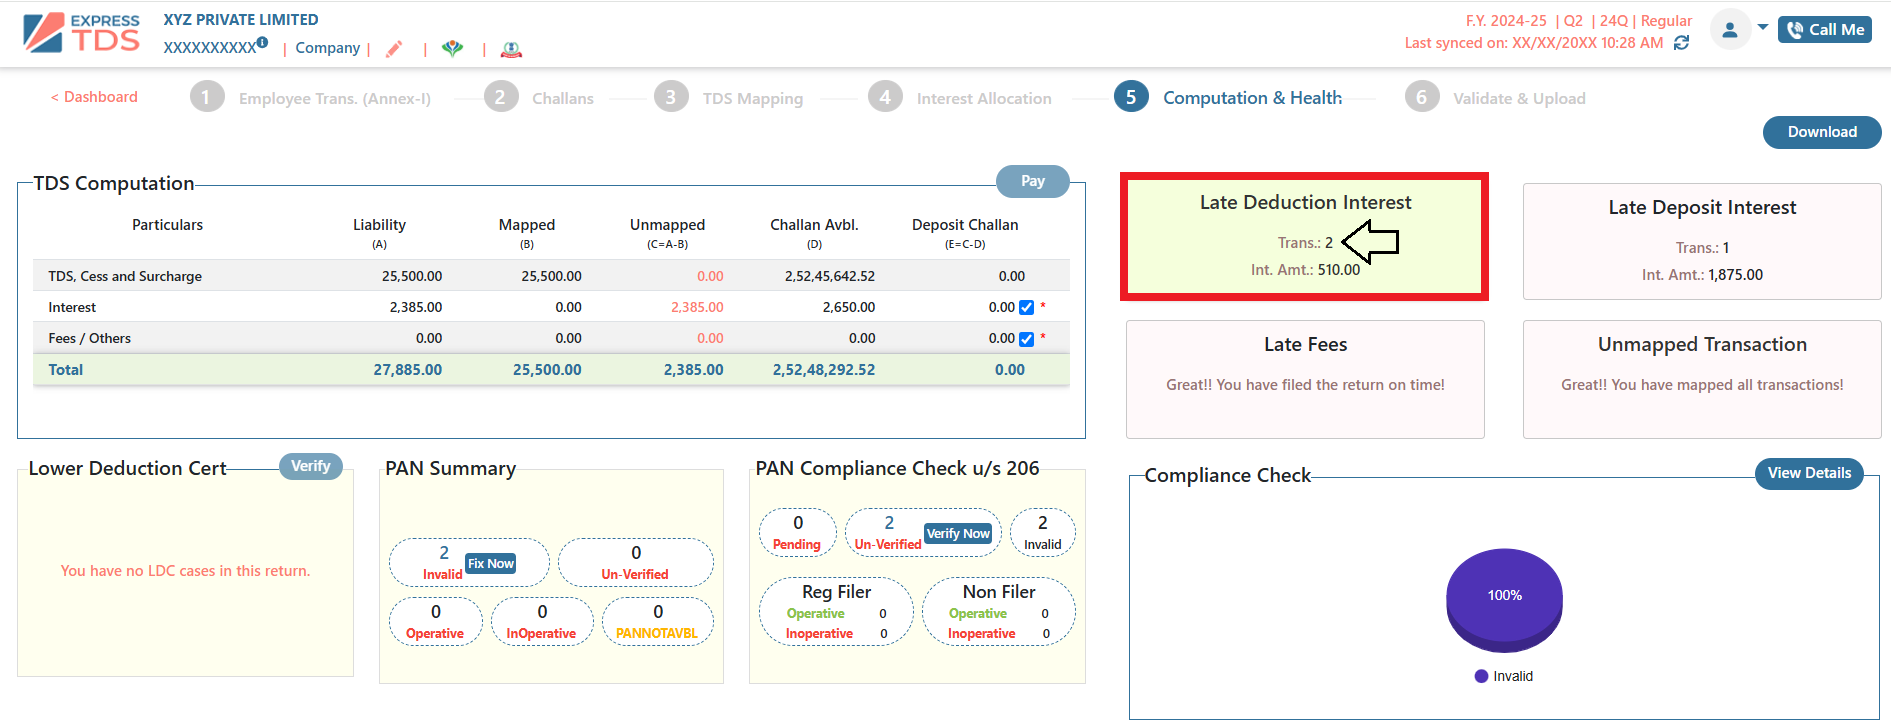Edit company details with the pencil icon
This screenshot has width=1891, height=725.
coord(395,48)
